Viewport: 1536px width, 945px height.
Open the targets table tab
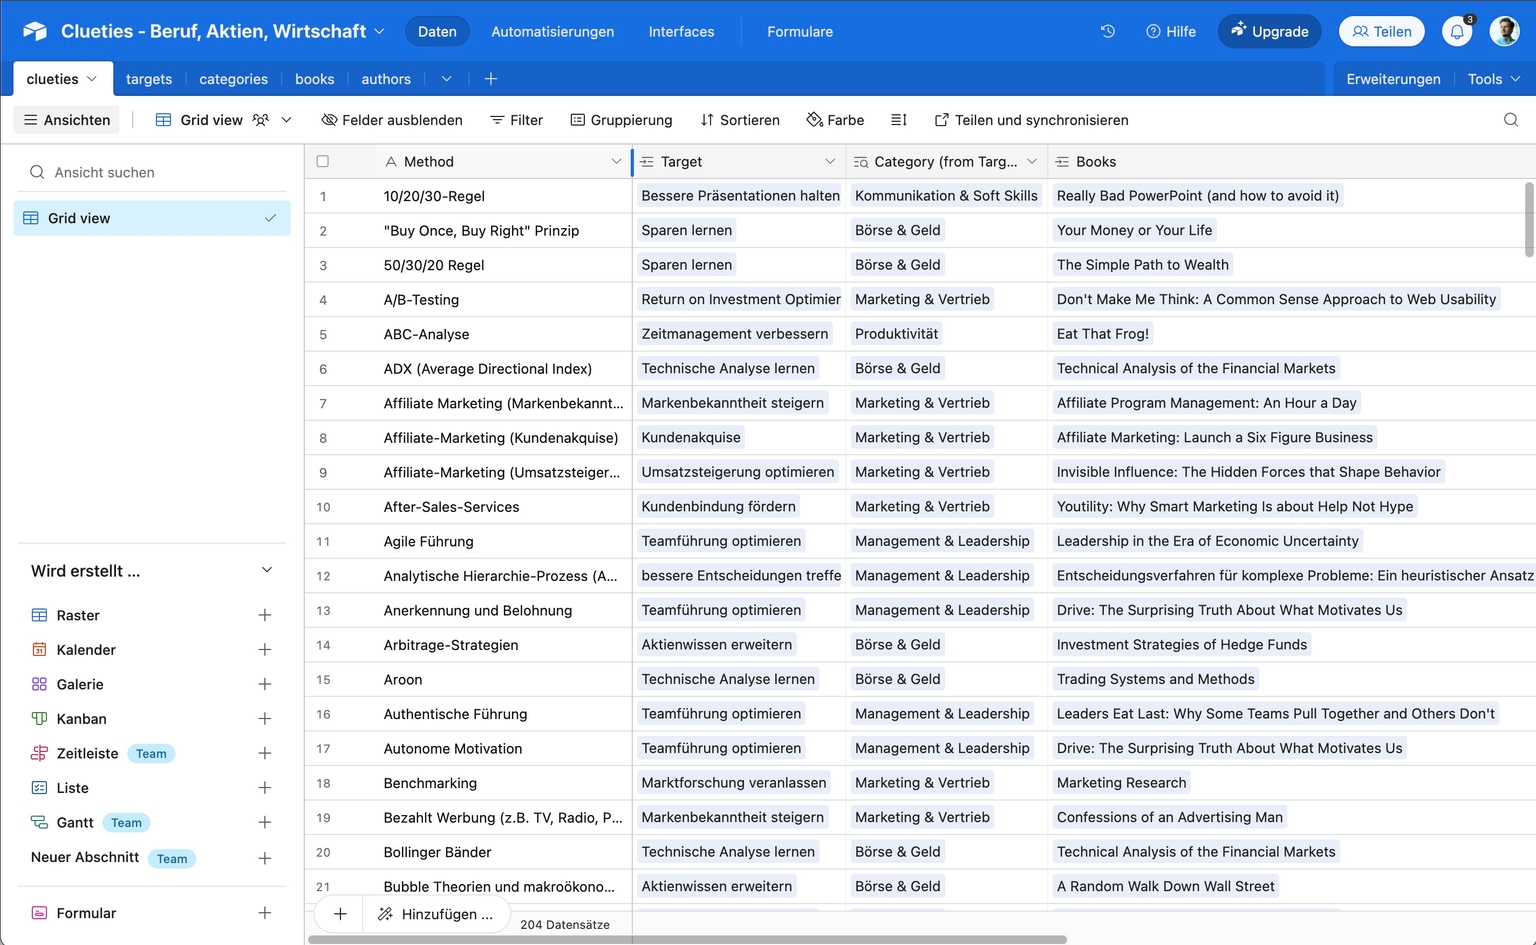pyautogui.click(x=149, y=79)
